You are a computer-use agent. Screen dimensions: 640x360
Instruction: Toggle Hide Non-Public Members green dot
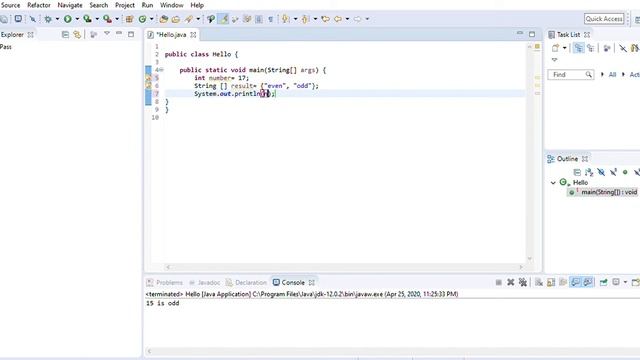(x=625, y=172)
